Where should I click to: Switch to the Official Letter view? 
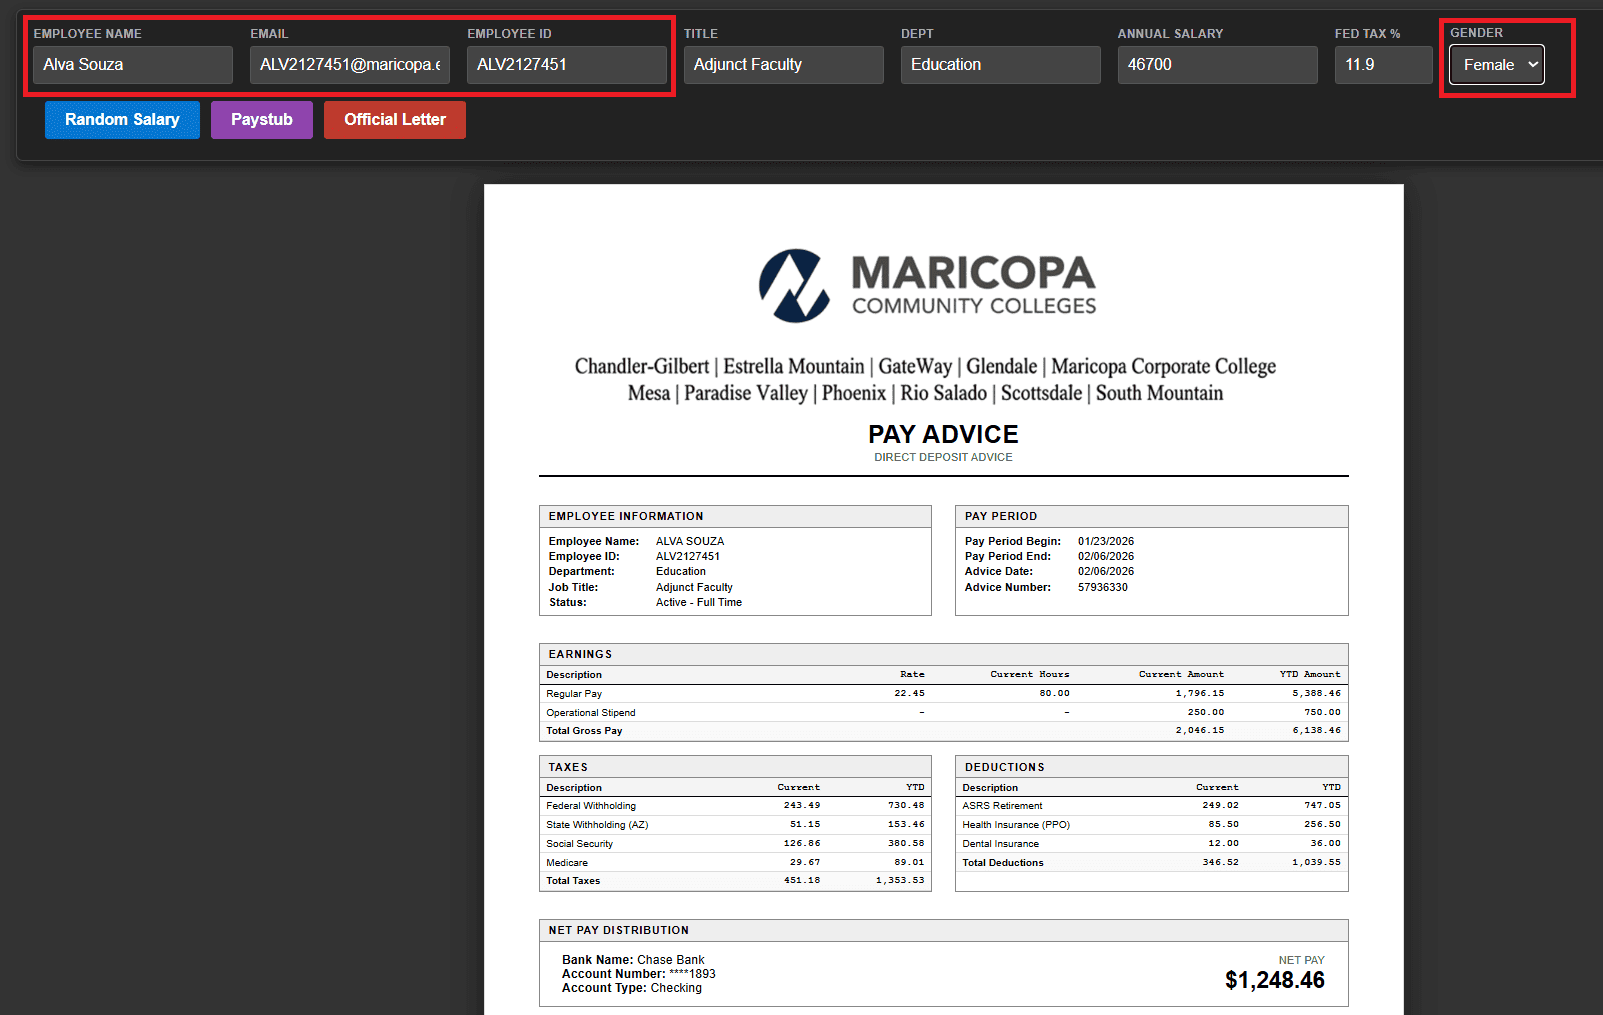[x=394, y=120]
